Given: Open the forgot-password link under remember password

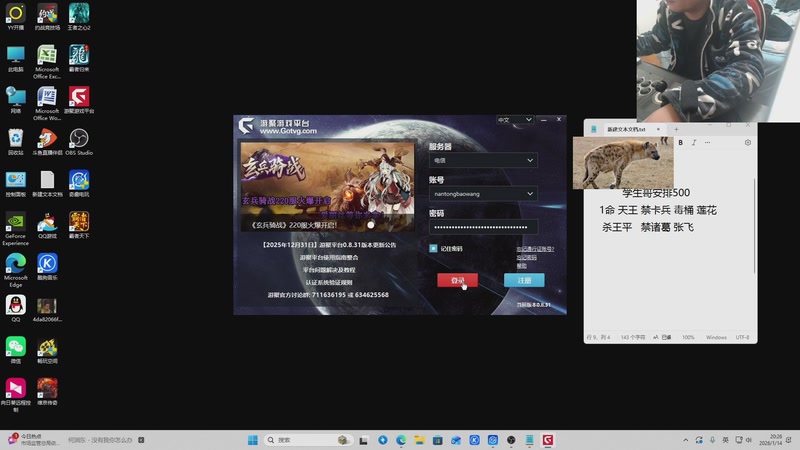Looking at the screenshot, I should coord(526,258).
